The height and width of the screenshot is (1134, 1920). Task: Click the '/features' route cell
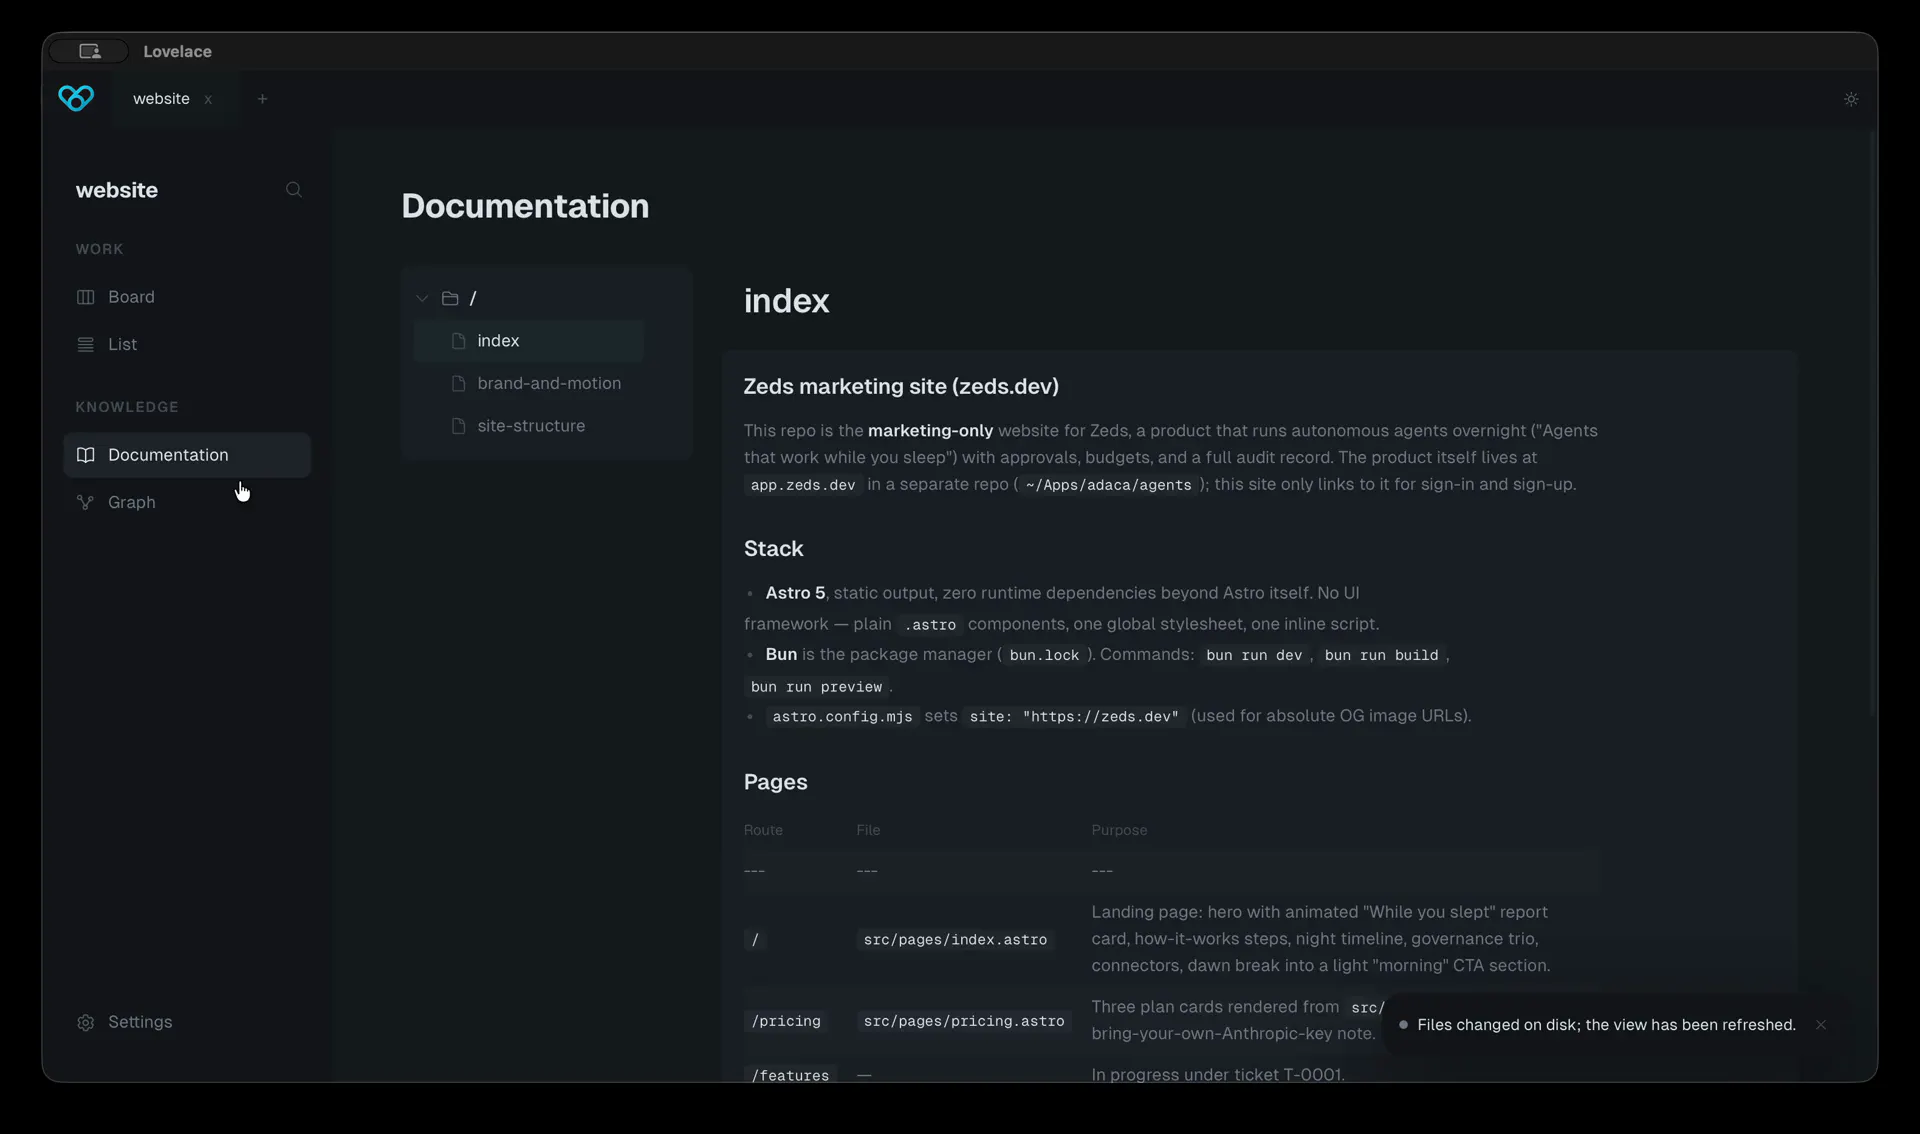click(x=790, y=1076)
